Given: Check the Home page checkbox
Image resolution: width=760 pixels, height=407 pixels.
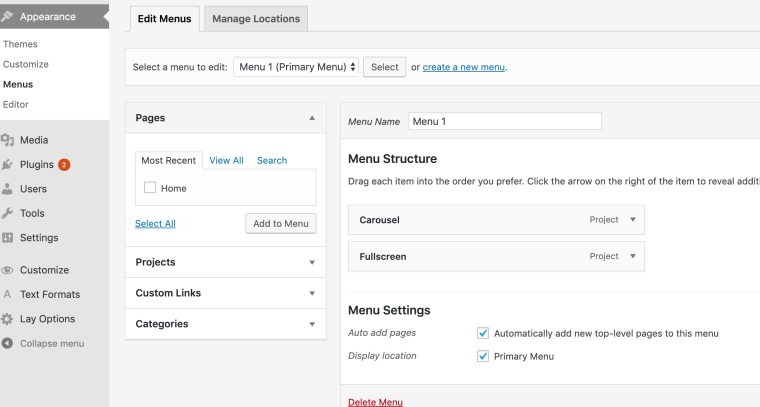Looking at the screenshot, I should point(150,188).
